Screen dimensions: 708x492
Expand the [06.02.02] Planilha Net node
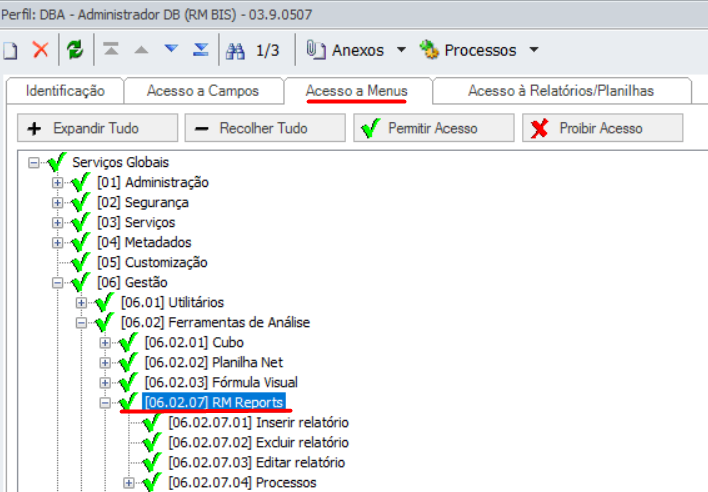click(105, 362)
